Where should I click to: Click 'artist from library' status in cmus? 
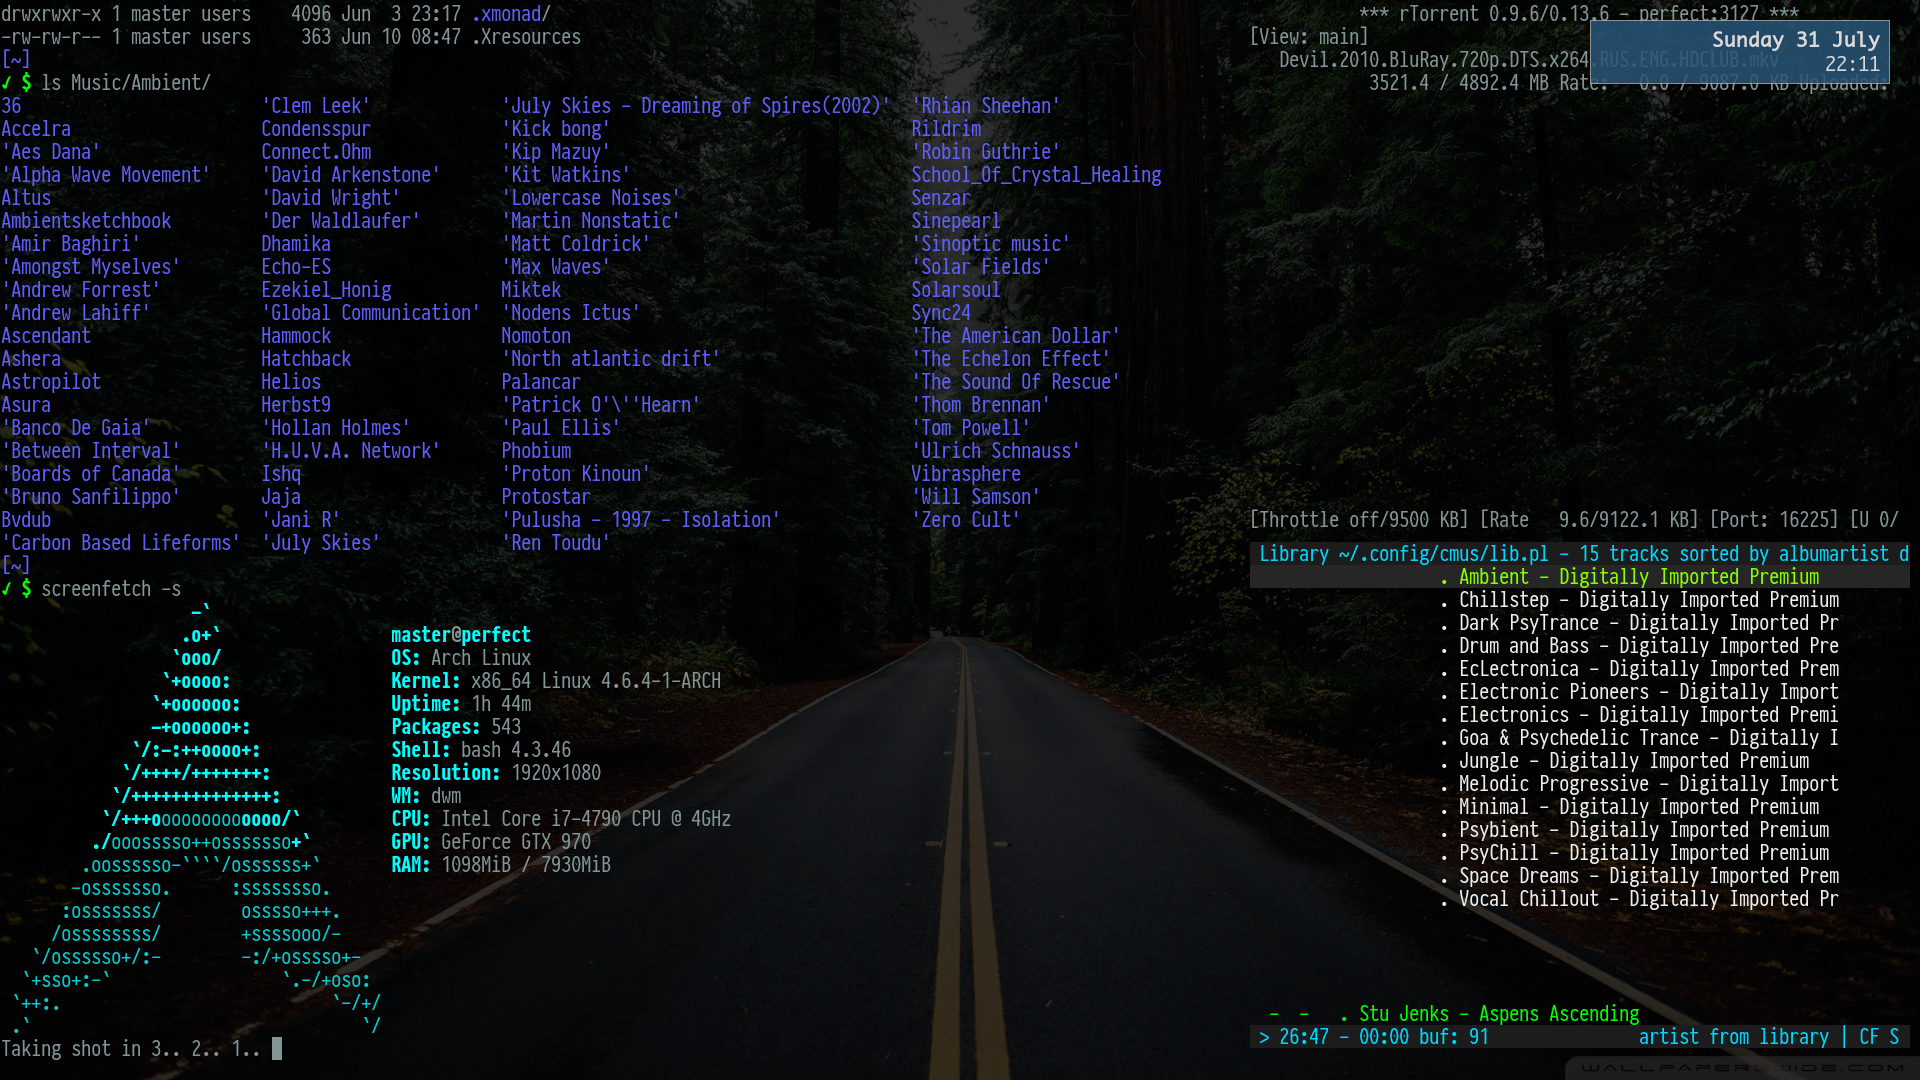coord(1733,1037)
